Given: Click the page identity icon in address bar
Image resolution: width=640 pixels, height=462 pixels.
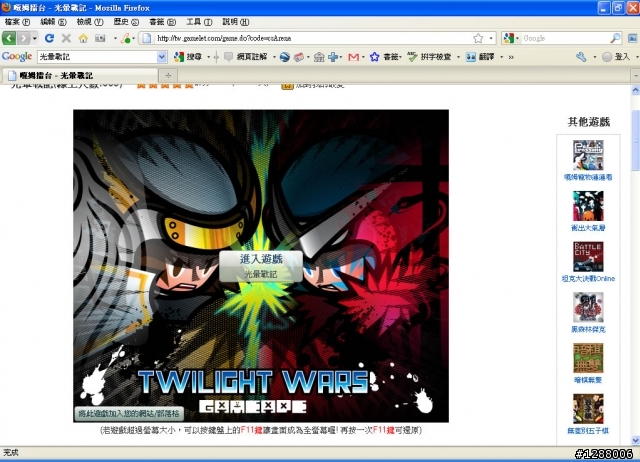Looking at the screenshot, I should [x=147, y=38].
